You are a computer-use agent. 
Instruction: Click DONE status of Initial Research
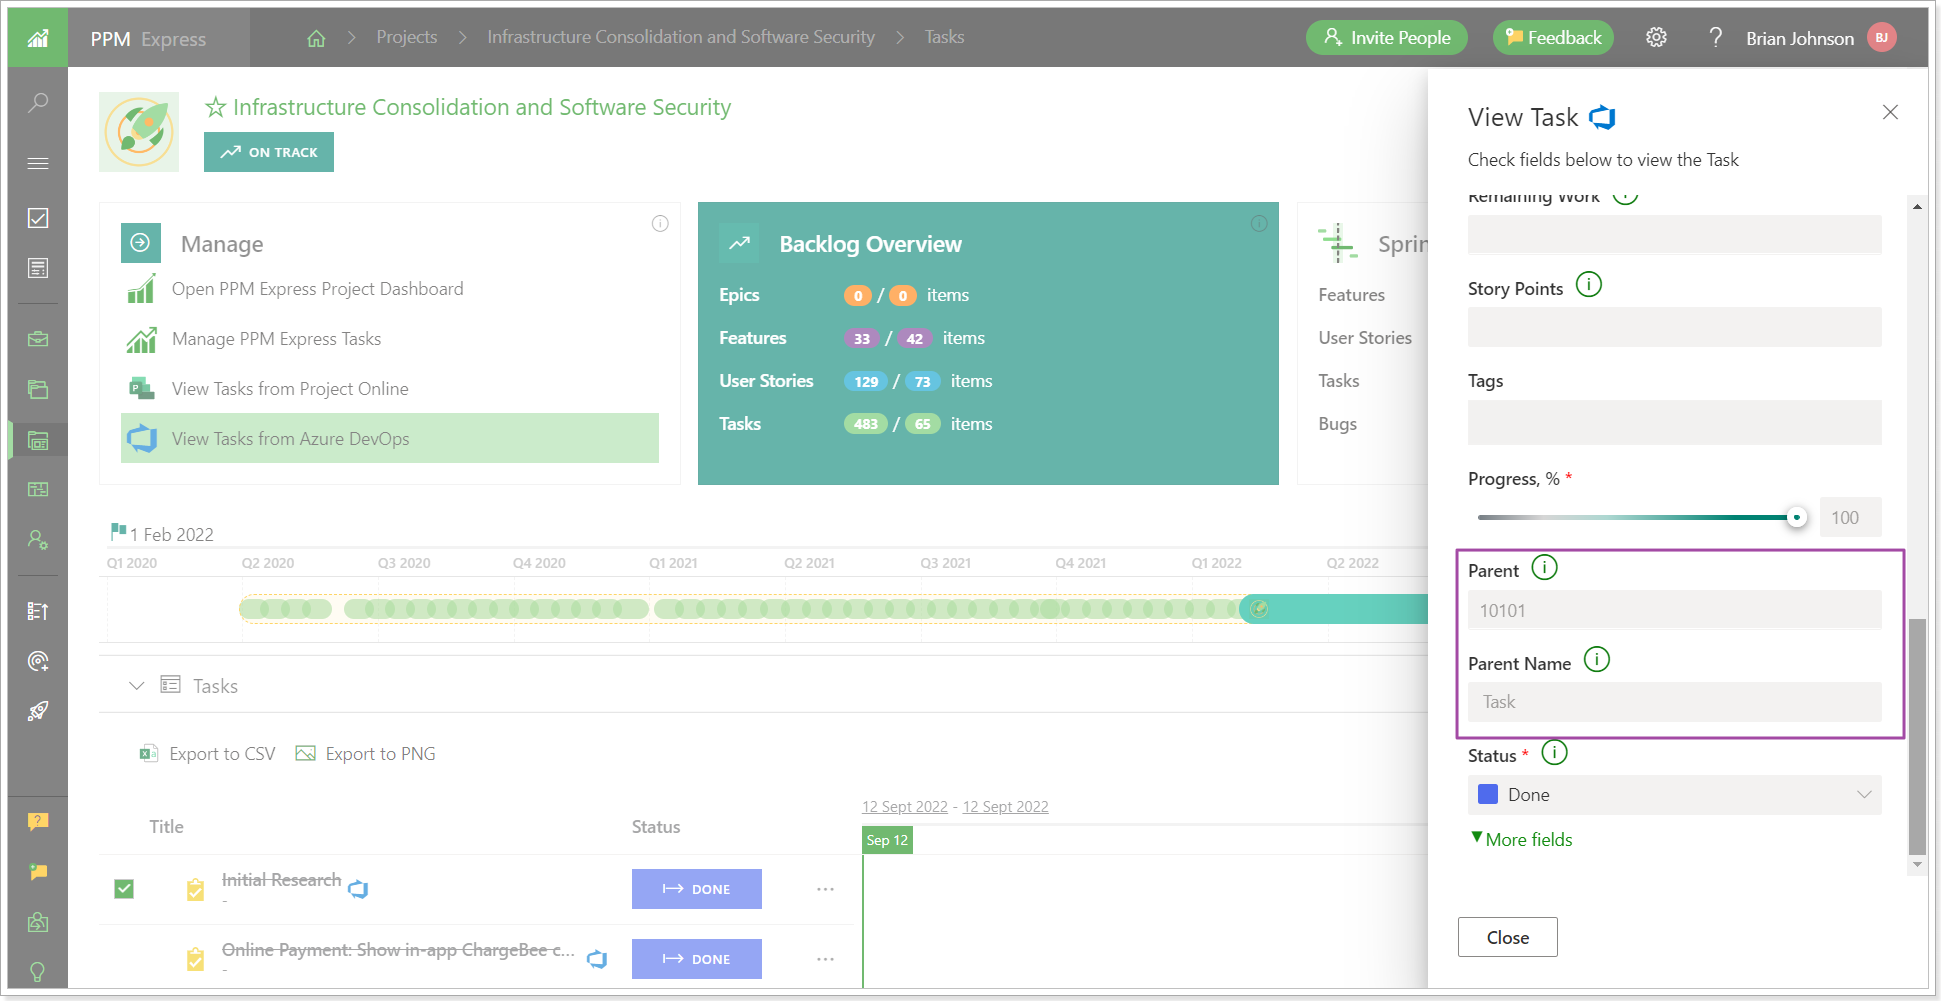coord(697,889)
